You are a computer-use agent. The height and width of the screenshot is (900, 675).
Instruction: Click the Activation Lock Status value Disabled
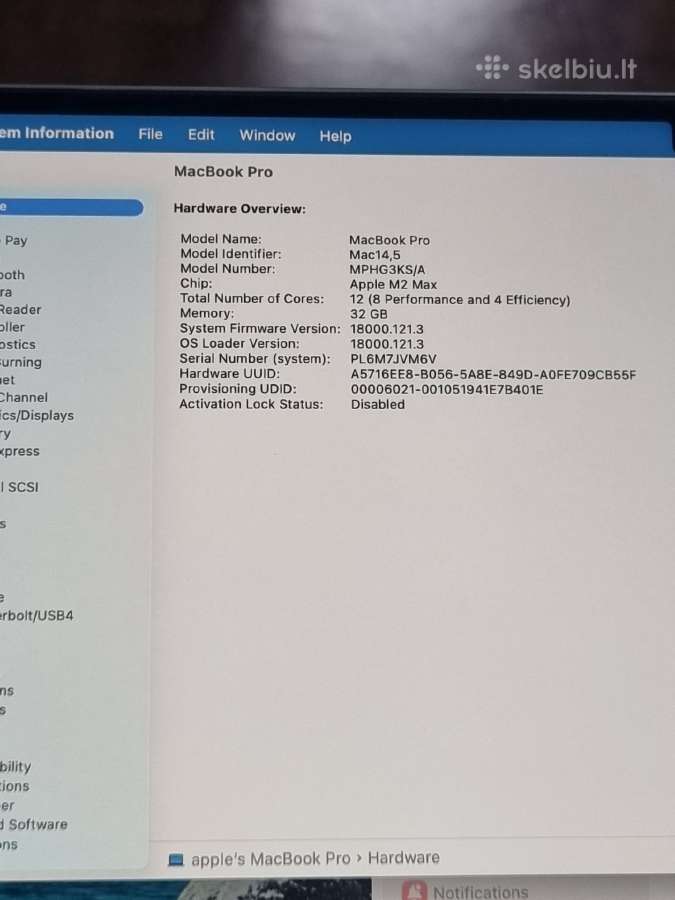[x=378, y=404]
